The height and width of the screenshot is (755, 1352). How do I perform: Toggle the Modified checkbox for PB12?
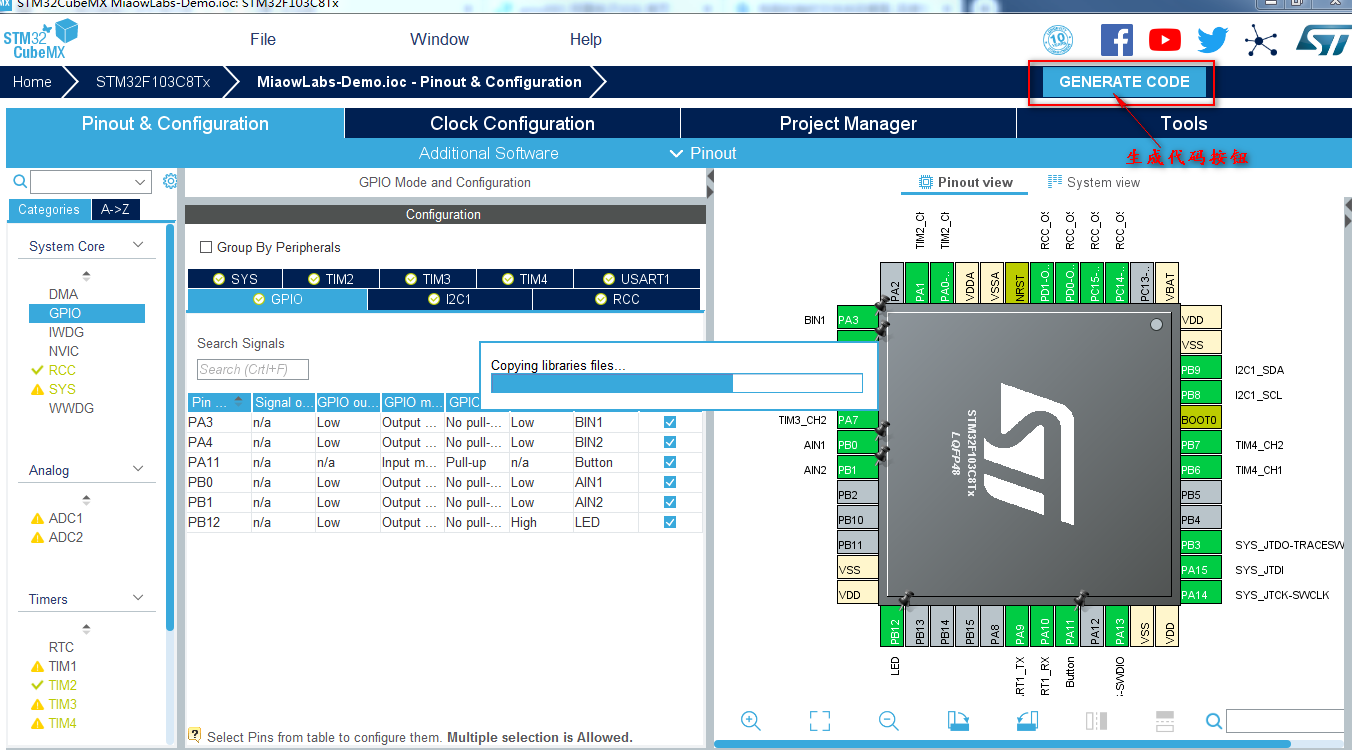click(670, 522)
